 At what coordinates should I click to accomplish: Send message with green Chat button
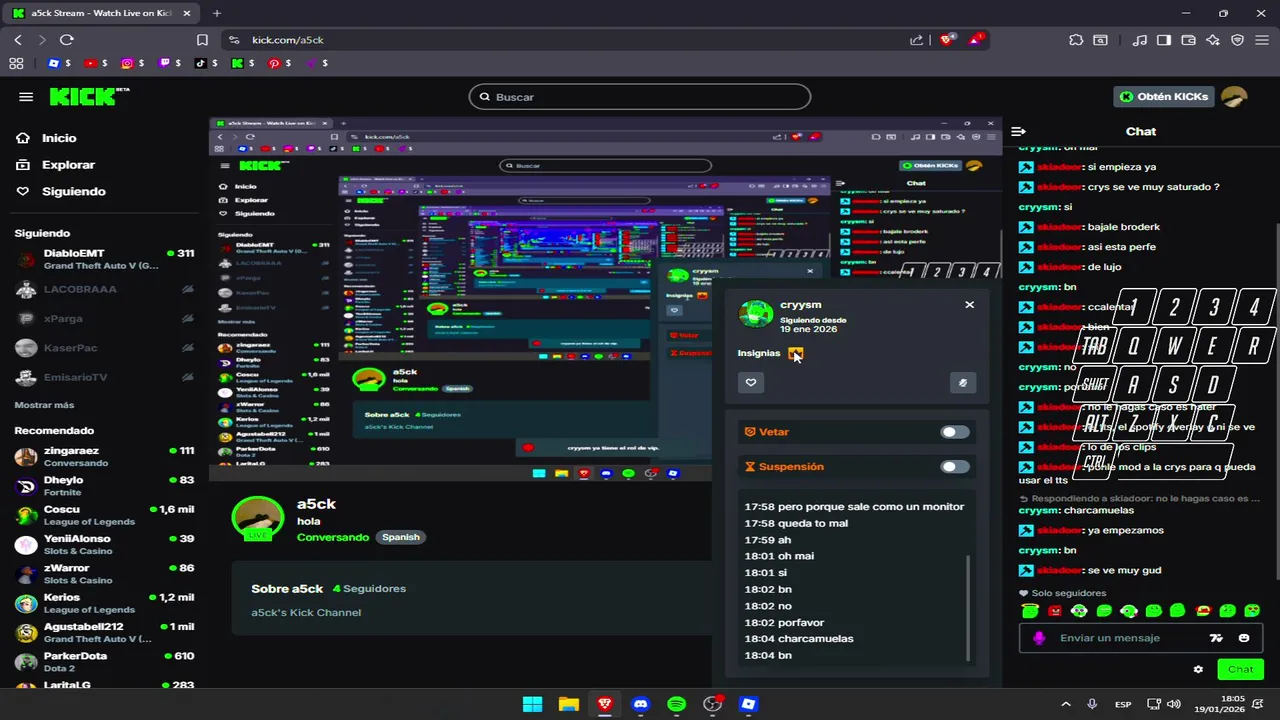click(x=1240, y=669)
